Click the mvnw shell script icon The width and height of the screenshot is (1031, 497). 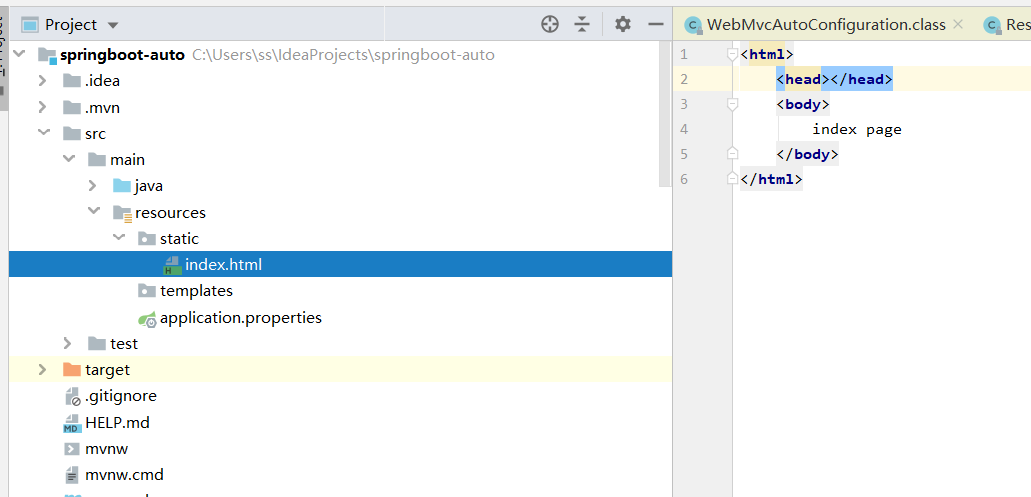point(72,449)
